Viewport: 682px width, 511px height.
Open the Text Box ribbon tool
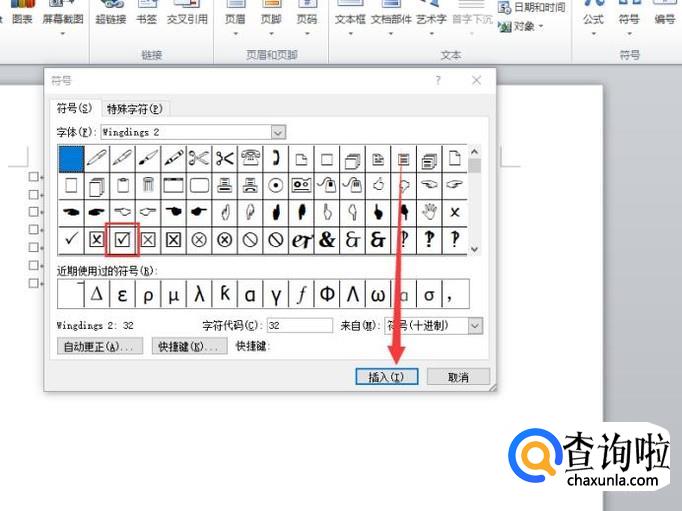(x=350, y=17)
